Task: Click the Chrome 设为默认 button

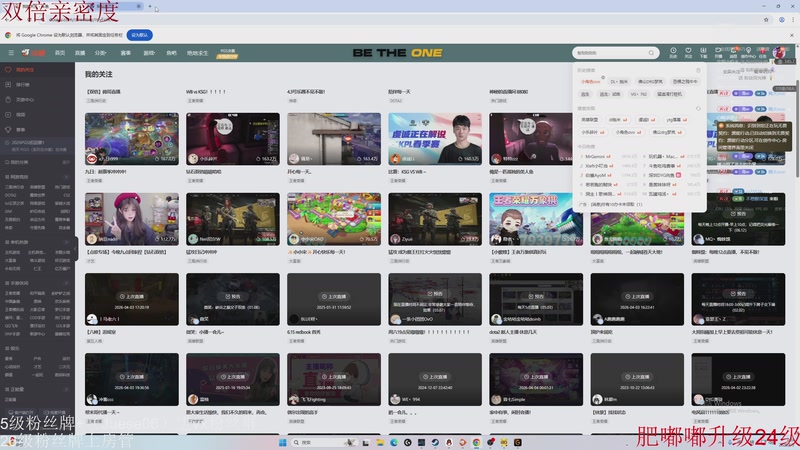Action: tap(139, 35)
